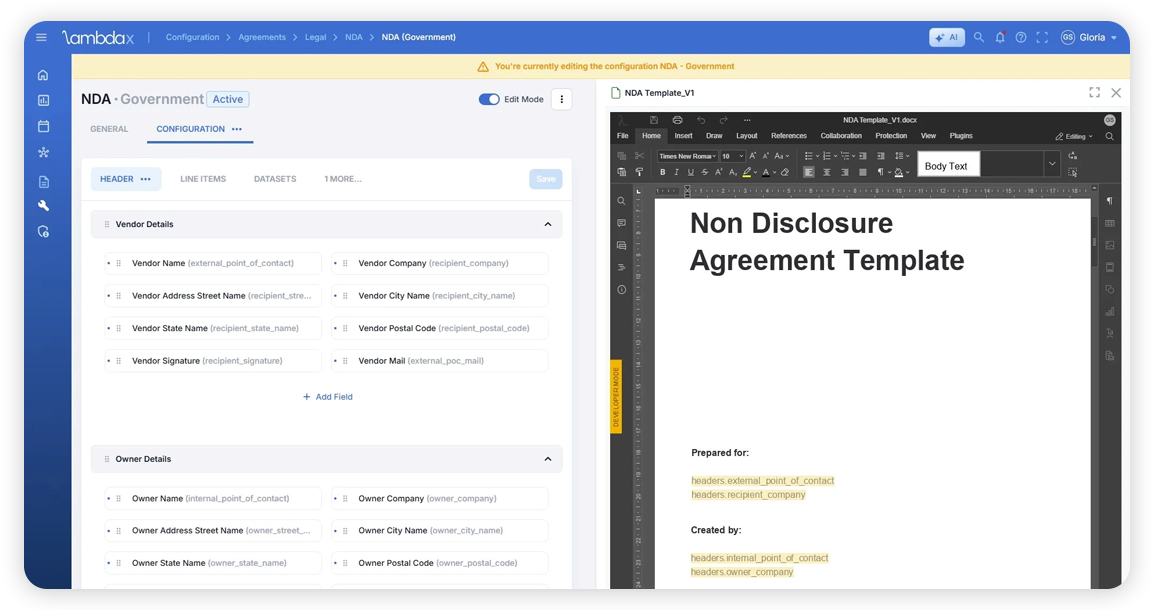Click the Save button
The width and height of the screenshot is (1156, 610).
click(x=546, y=179)
